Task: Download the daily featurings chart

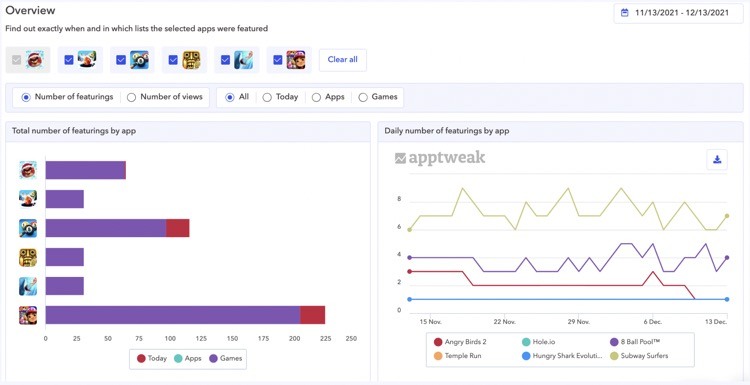Action: (x=717, y=160)
